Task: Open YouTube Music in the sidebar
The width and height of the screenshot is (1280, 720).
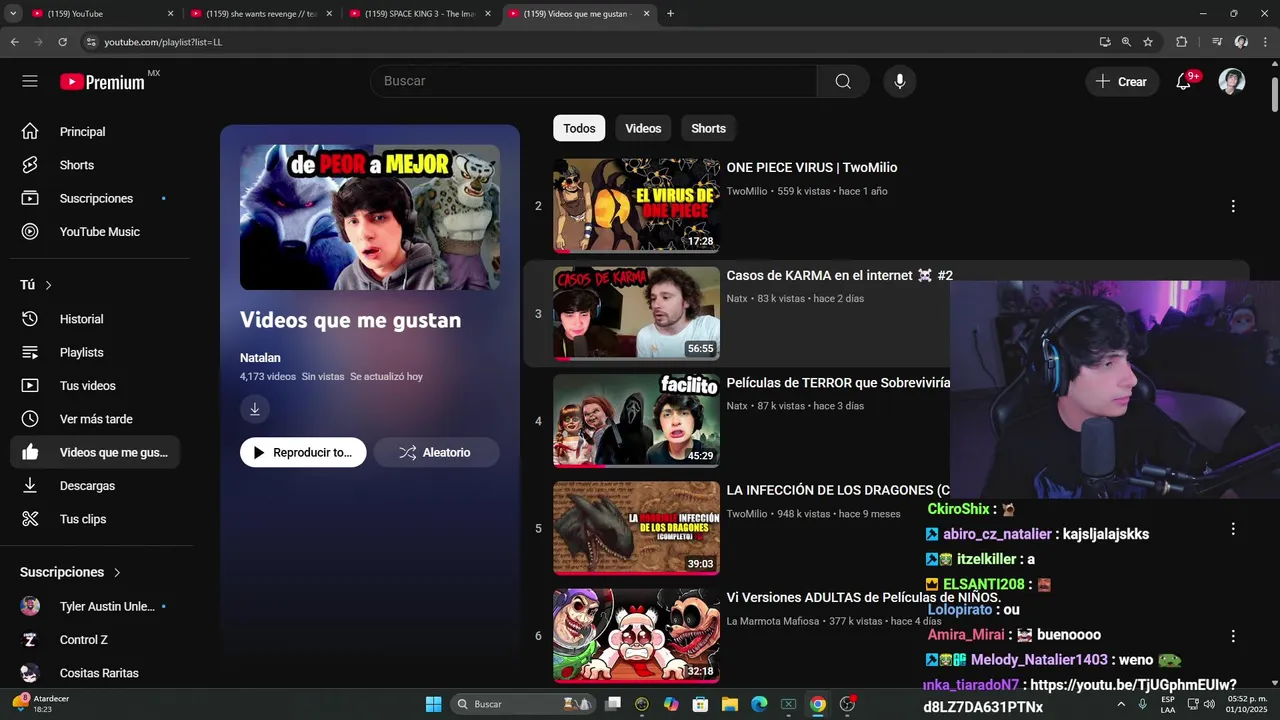Action: tap(95, 231)
